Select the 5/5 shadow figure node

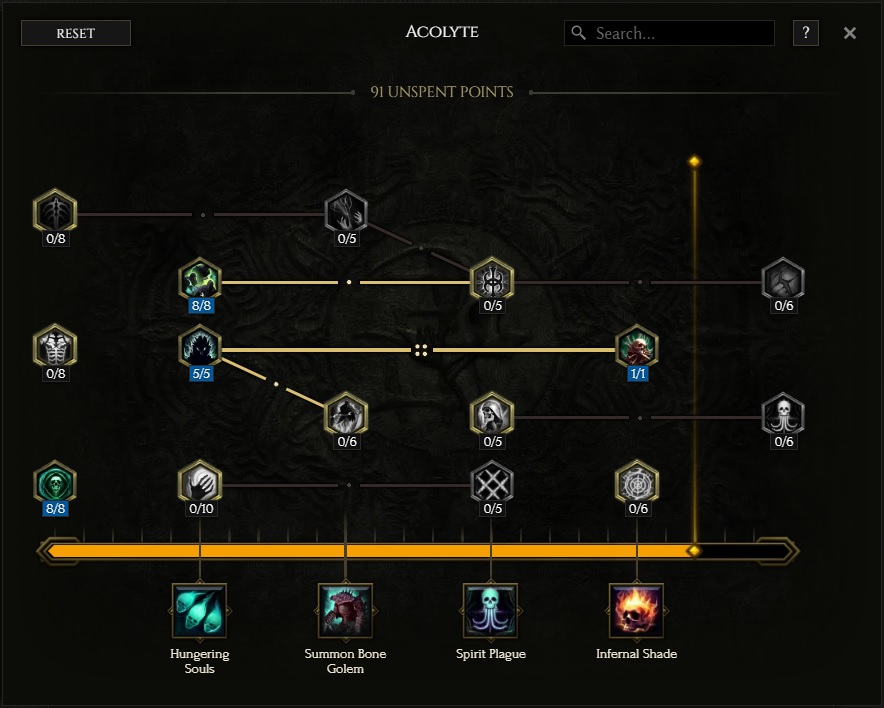200,347
